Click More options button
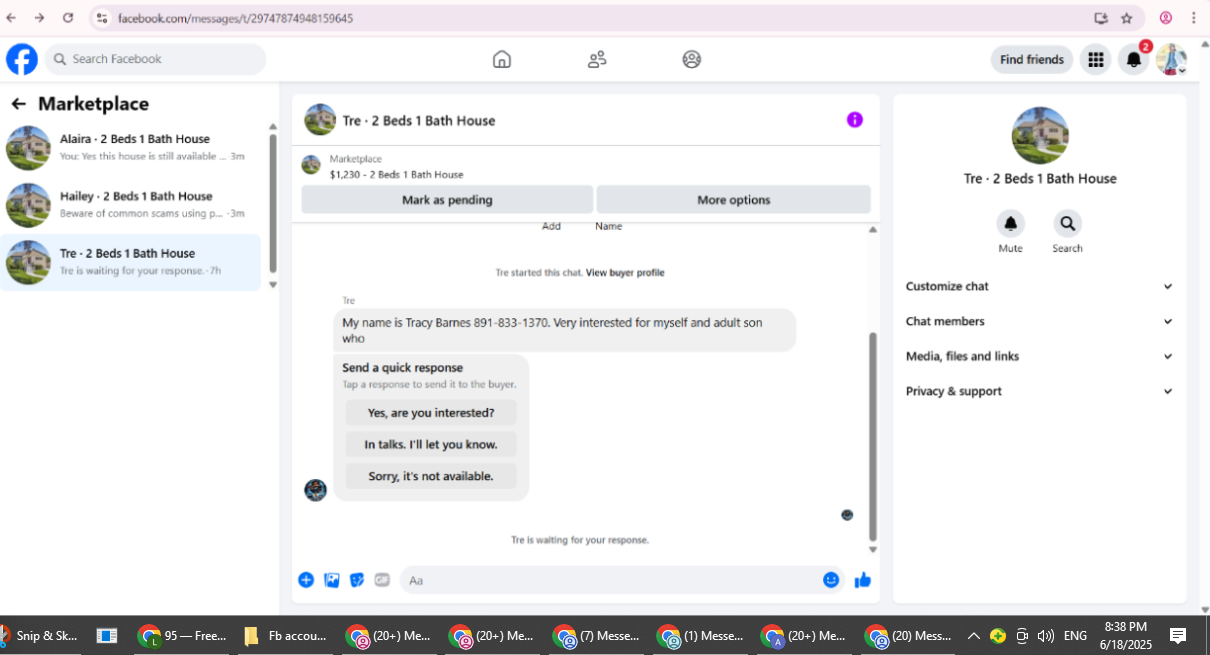The width and height of the screenshot is (1210, 655). [734, 200]
